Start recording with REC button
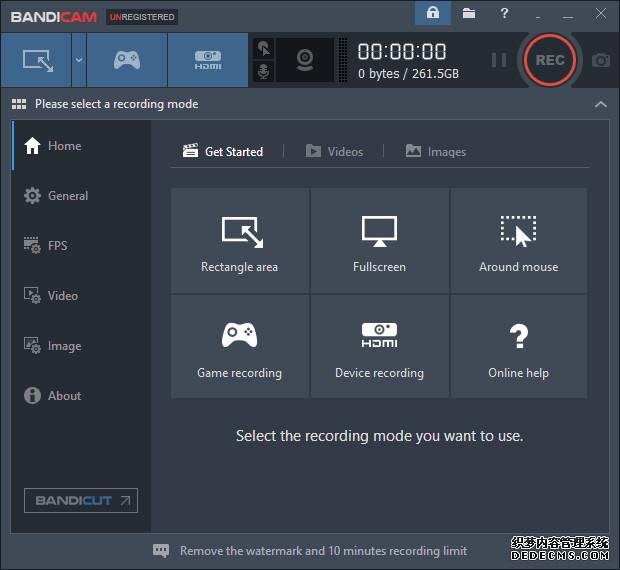The width and height of the screenshot is (620, 570). [550, 60]
